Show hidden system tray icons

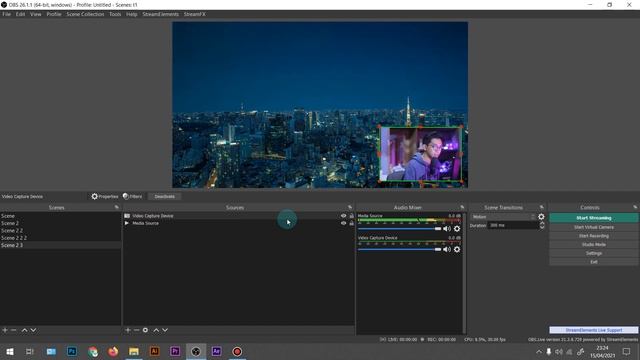539,351
